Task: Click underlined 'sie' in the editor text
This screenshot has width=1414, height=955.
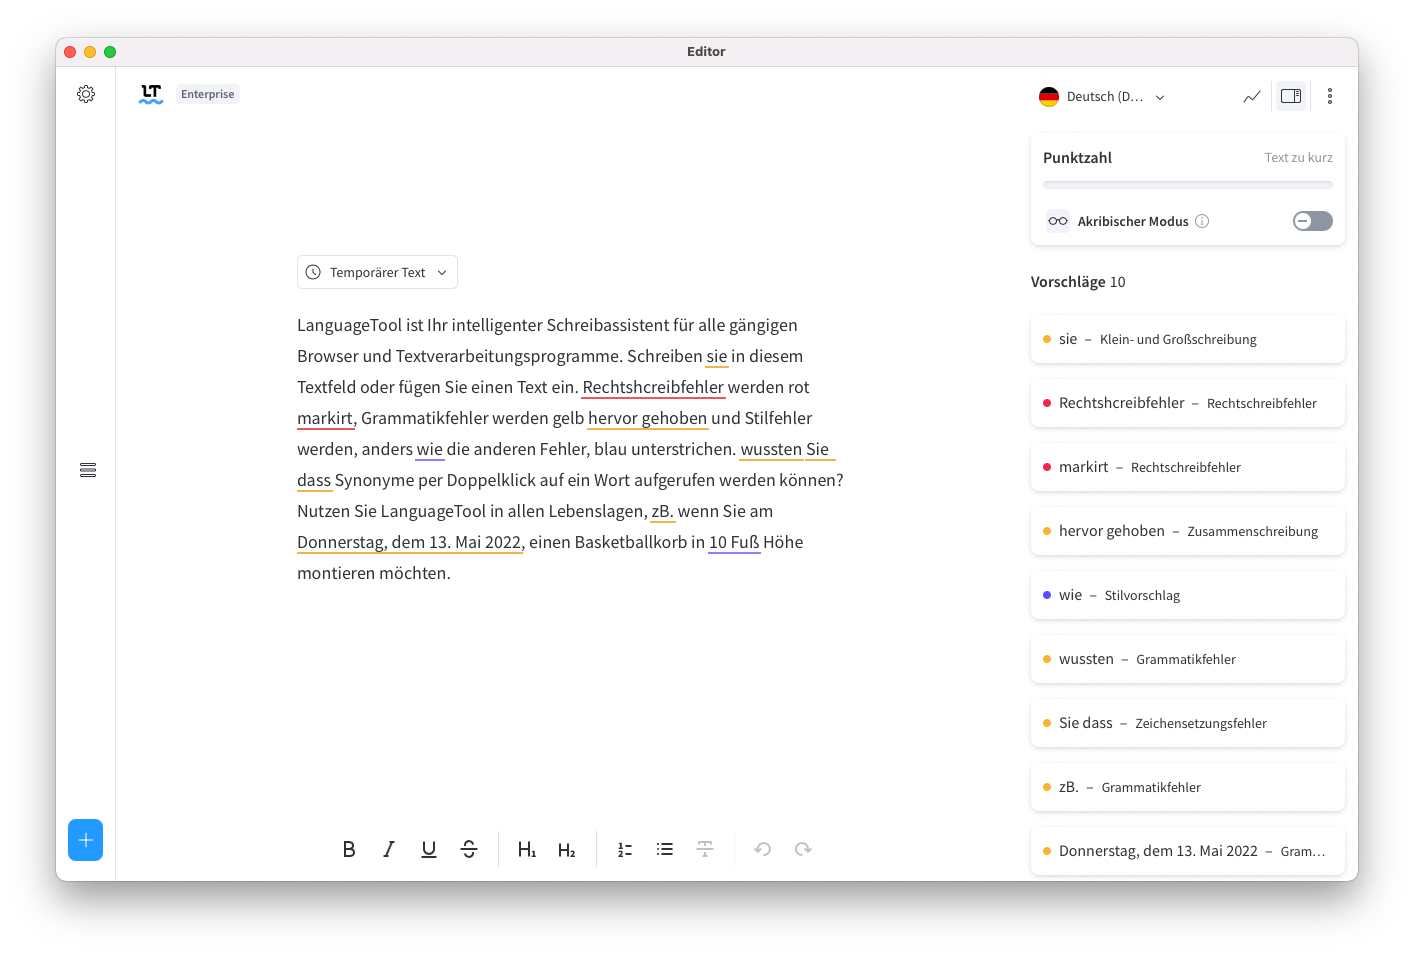Action: (717, 356)
